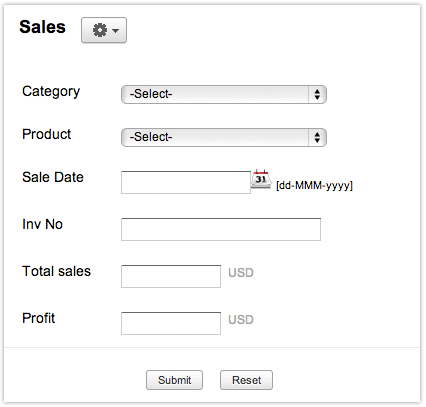Click the dd-MMM-yyyy format hint text

coord(314,185)
